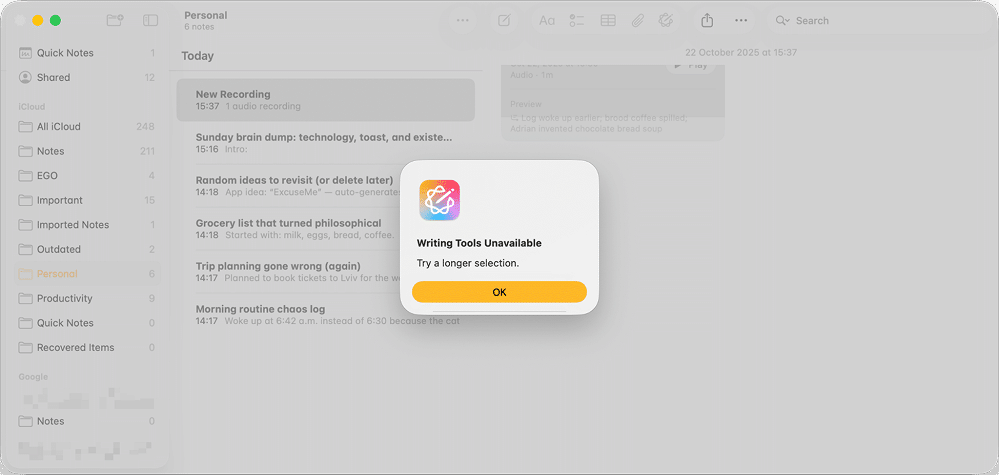Open the Google Notes folder
The width and height of the screenshot is (999, 475).
[x=87, y=421]
